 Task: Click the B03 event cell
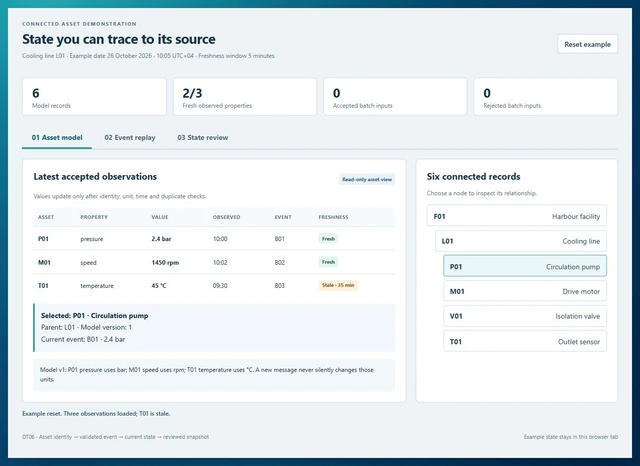(x=280, y=286)
